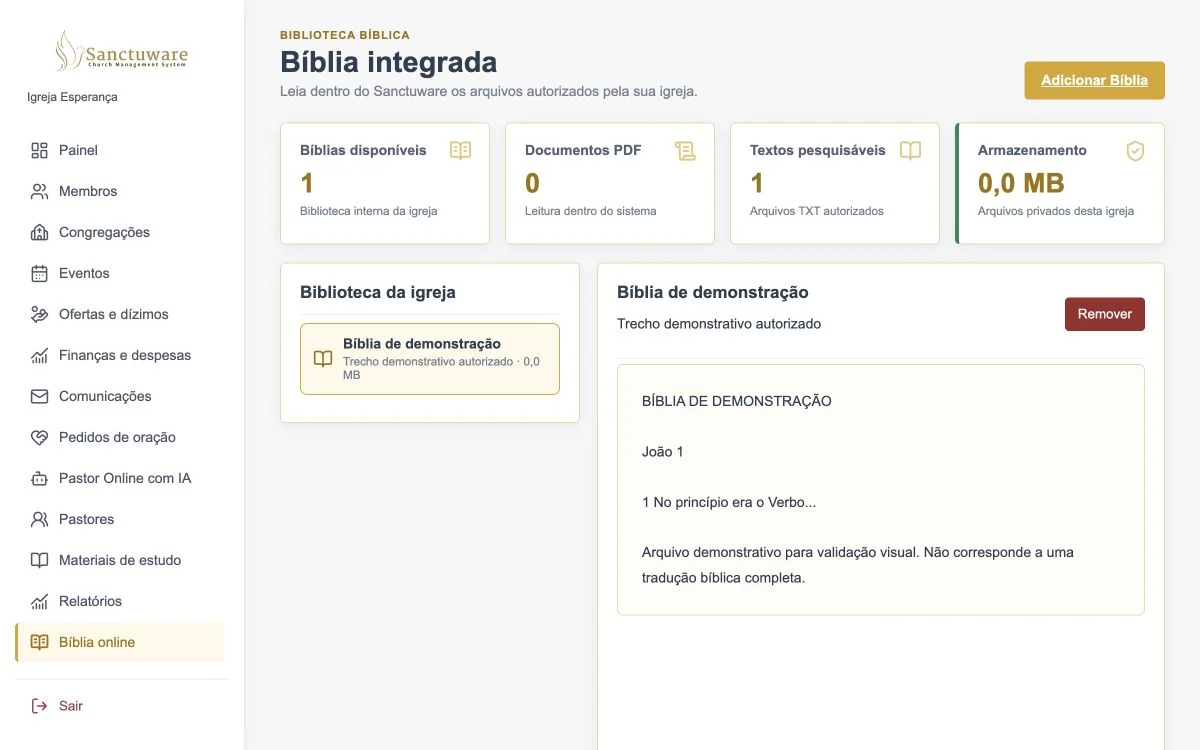
Task: Go to the Membros section
Action: coord(120,191)
